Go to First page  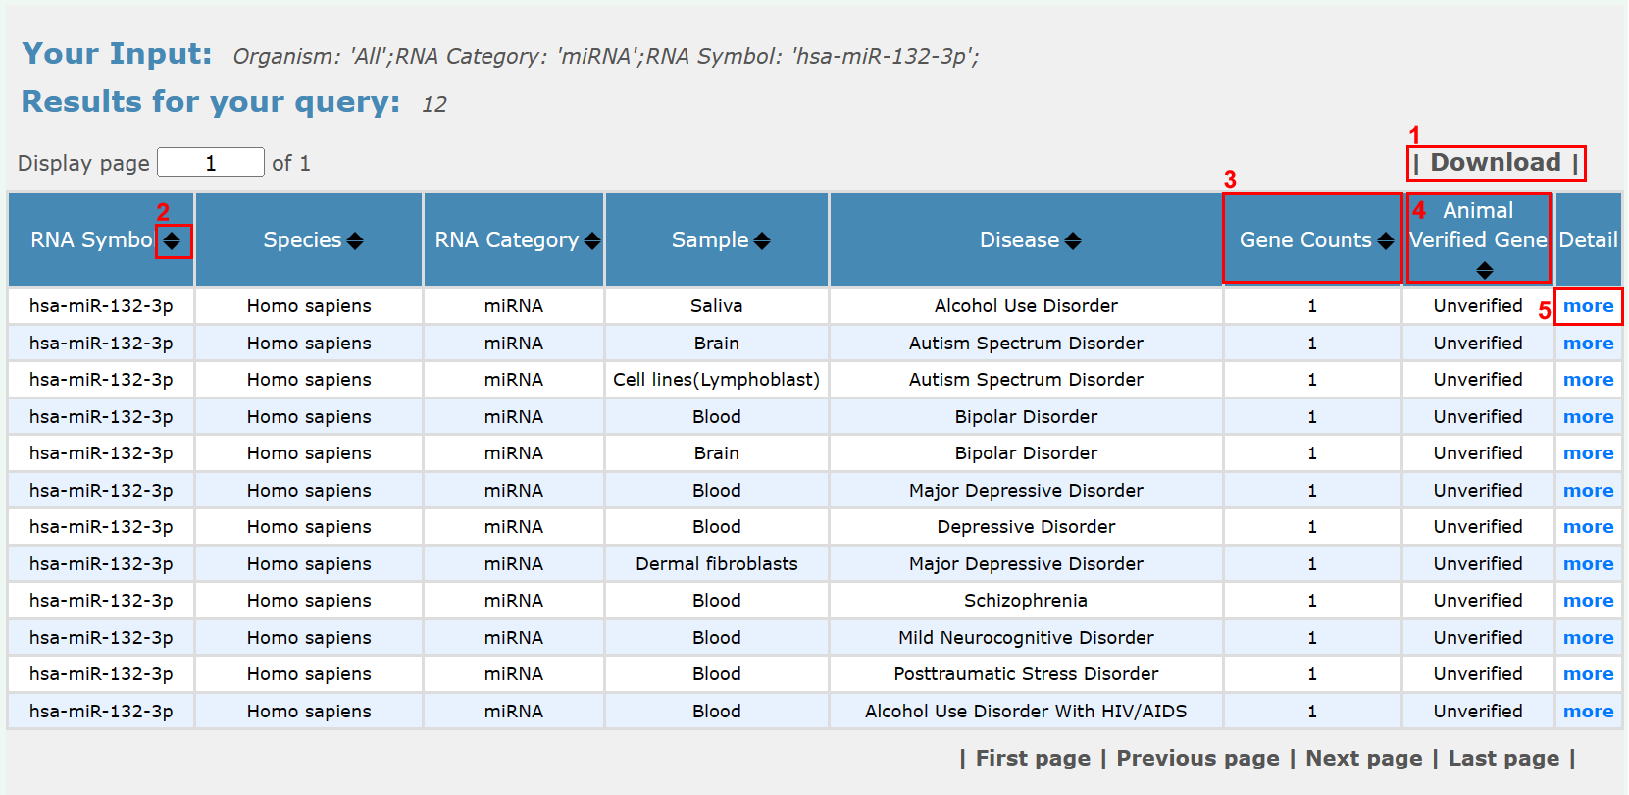pyautogui.click(x=1032, y=759)
